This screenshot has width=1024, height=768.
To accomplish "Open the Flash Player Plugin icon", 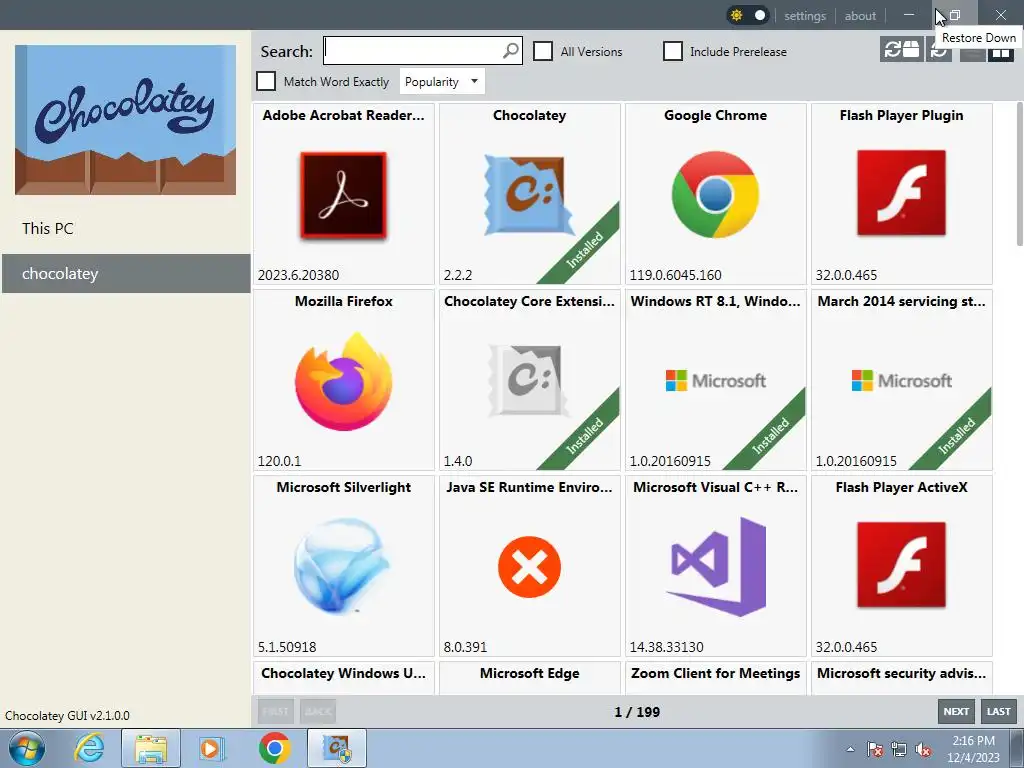I will point(901,193).
